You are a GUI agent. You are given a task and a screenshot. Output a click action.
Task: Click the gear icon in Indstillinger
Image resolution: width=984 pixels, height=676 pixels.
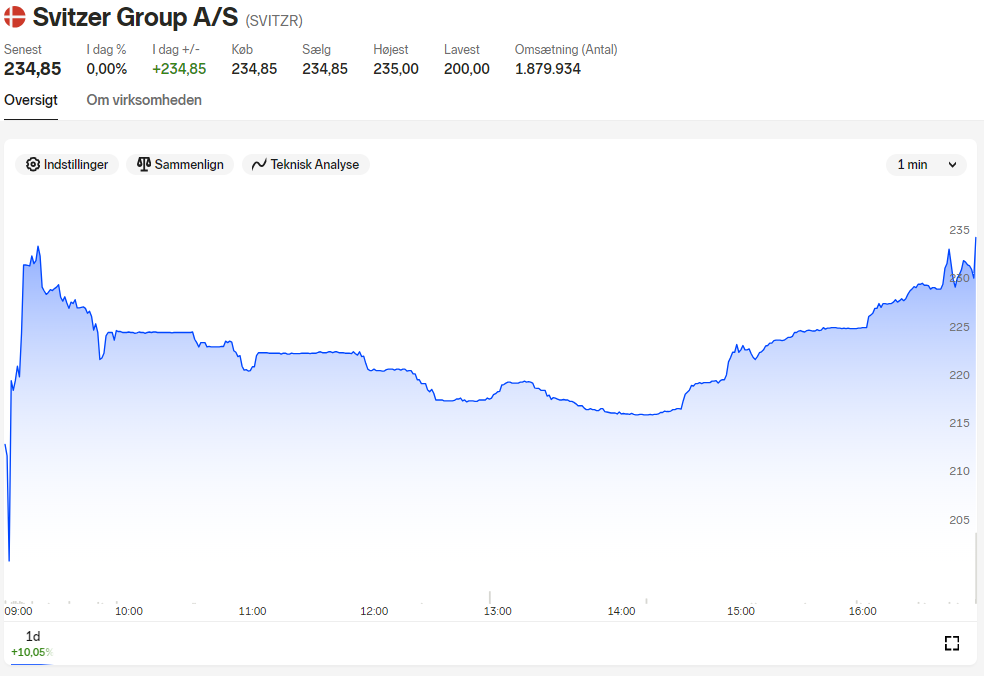(33, 164)
